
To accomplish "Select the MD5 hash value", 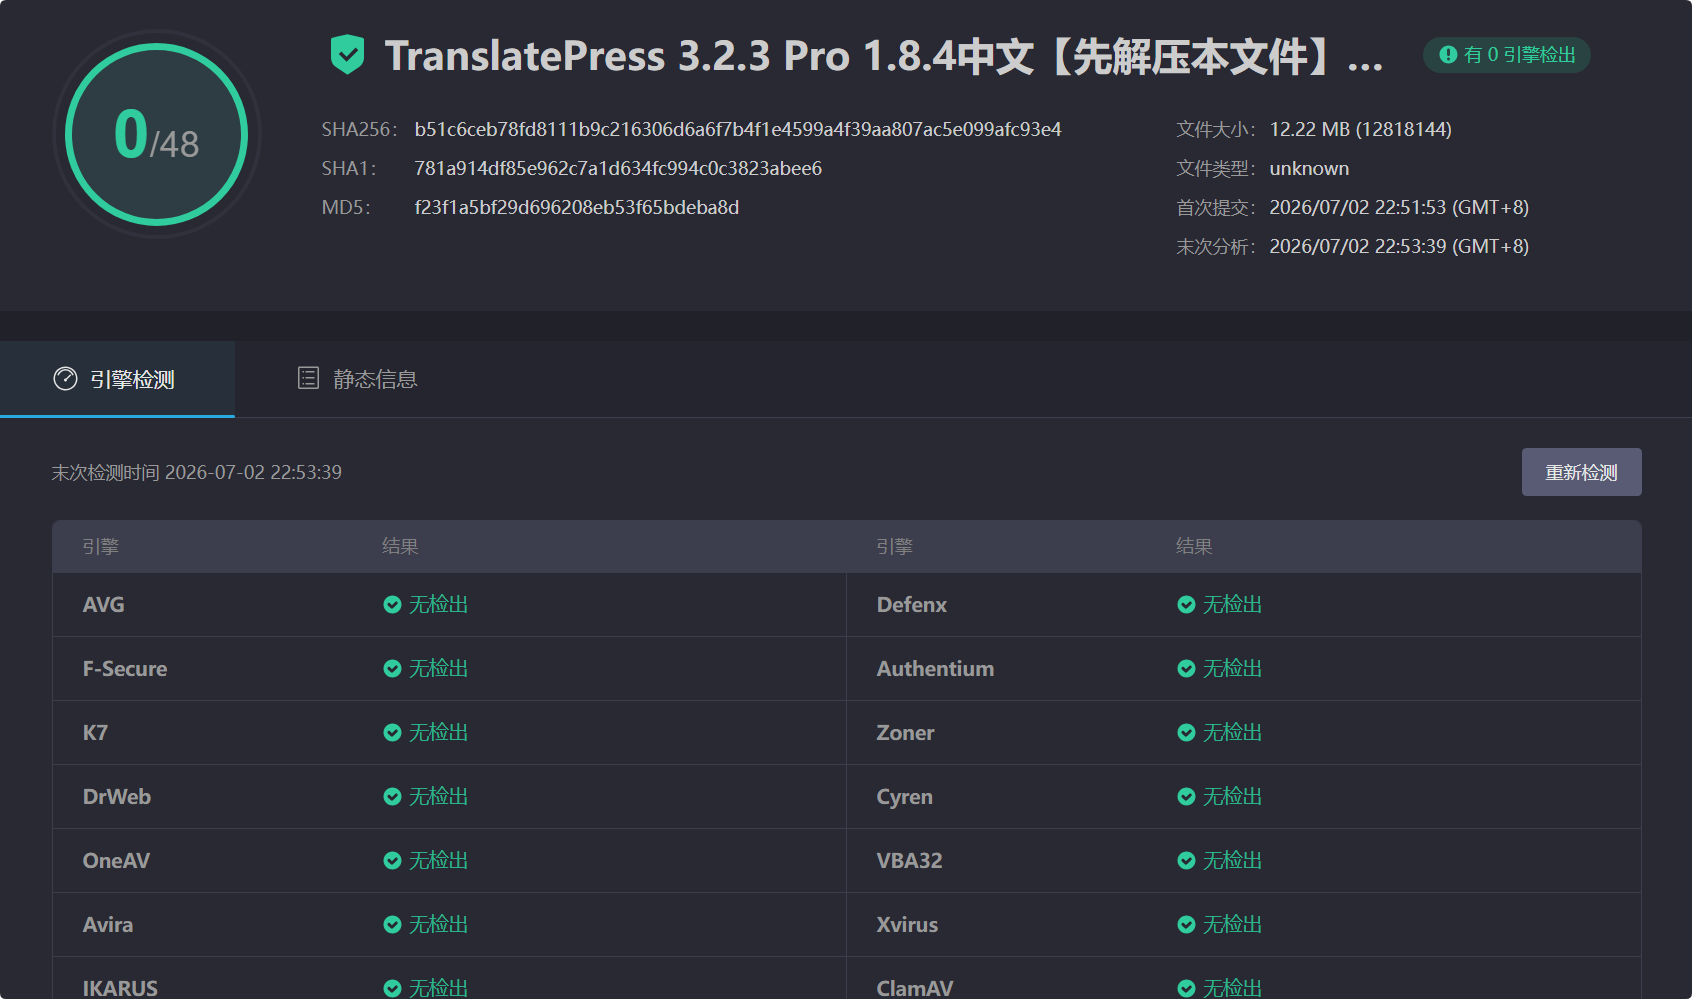I will tap(577, 207).
